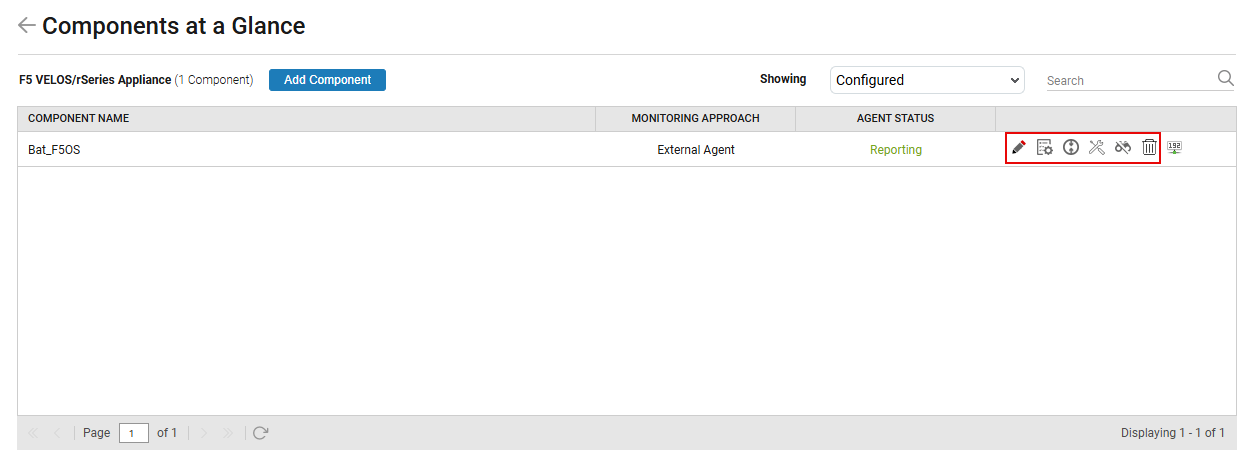
Task: Open the wrench and screwdriver maintenance icon
Action: (x=1096, y=148)
